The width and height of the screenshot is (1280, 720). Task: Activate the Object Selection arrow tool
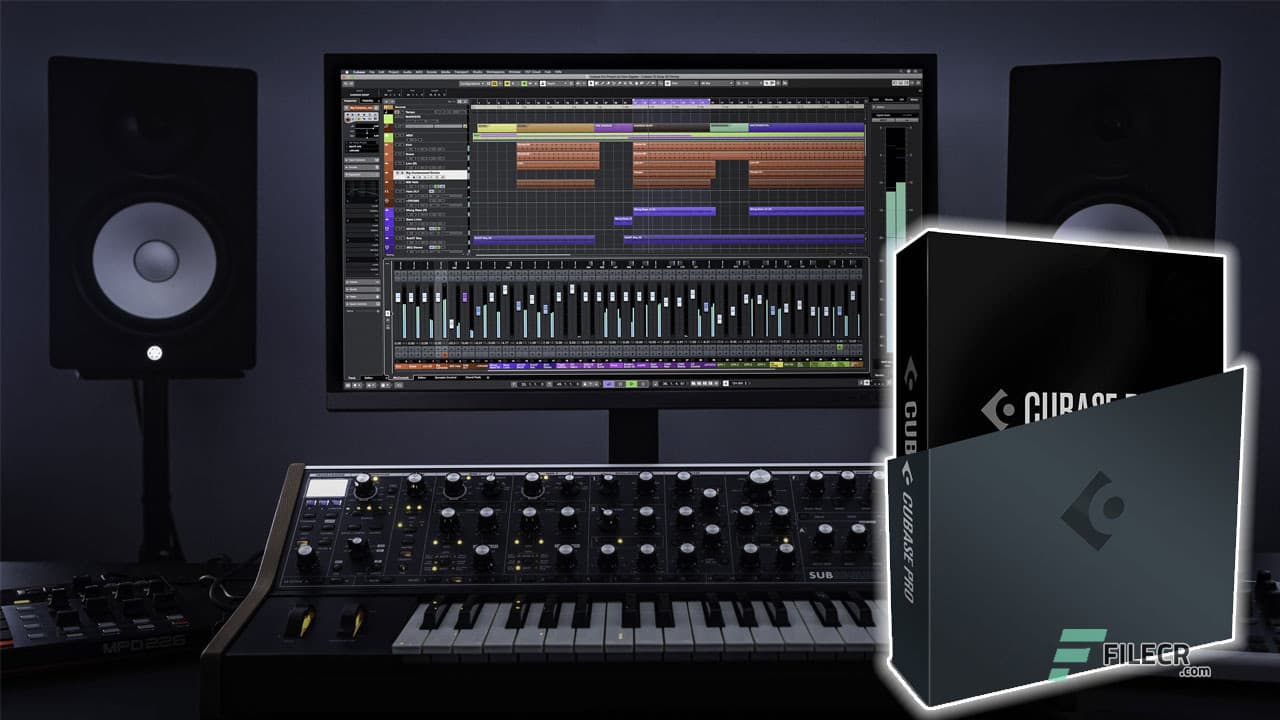point(591,86)
